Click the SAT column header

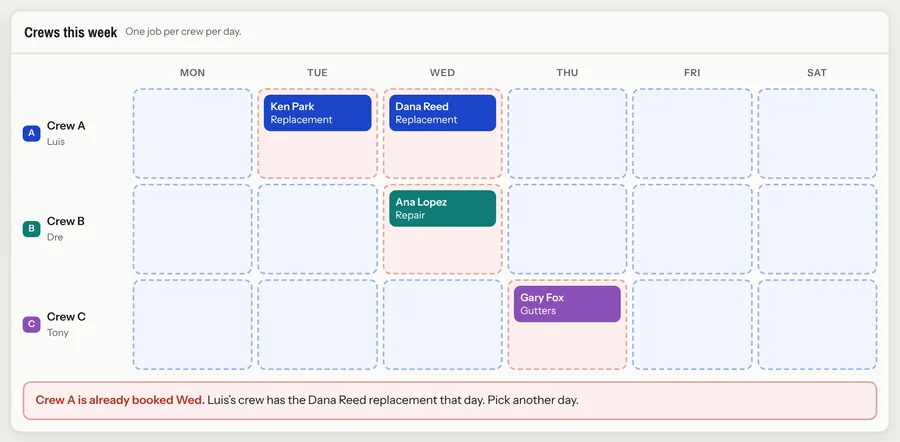(817, 72)
